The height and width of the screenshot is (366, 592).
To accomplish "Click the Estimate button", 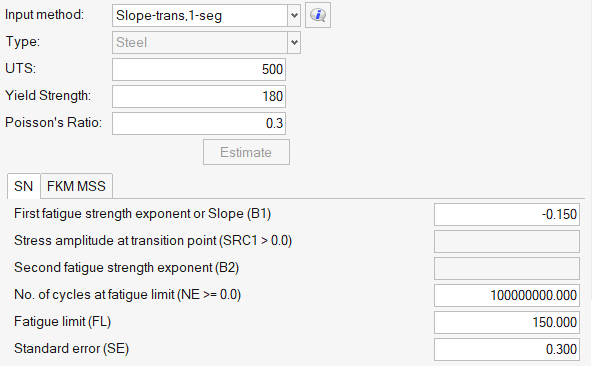I will pos(246,152).
